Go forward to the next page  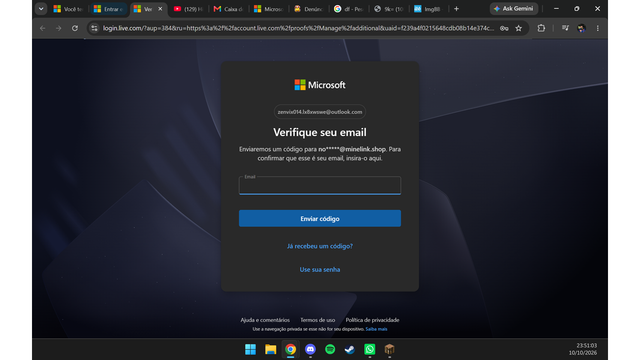pyautogui.click(x=58, y=28)
